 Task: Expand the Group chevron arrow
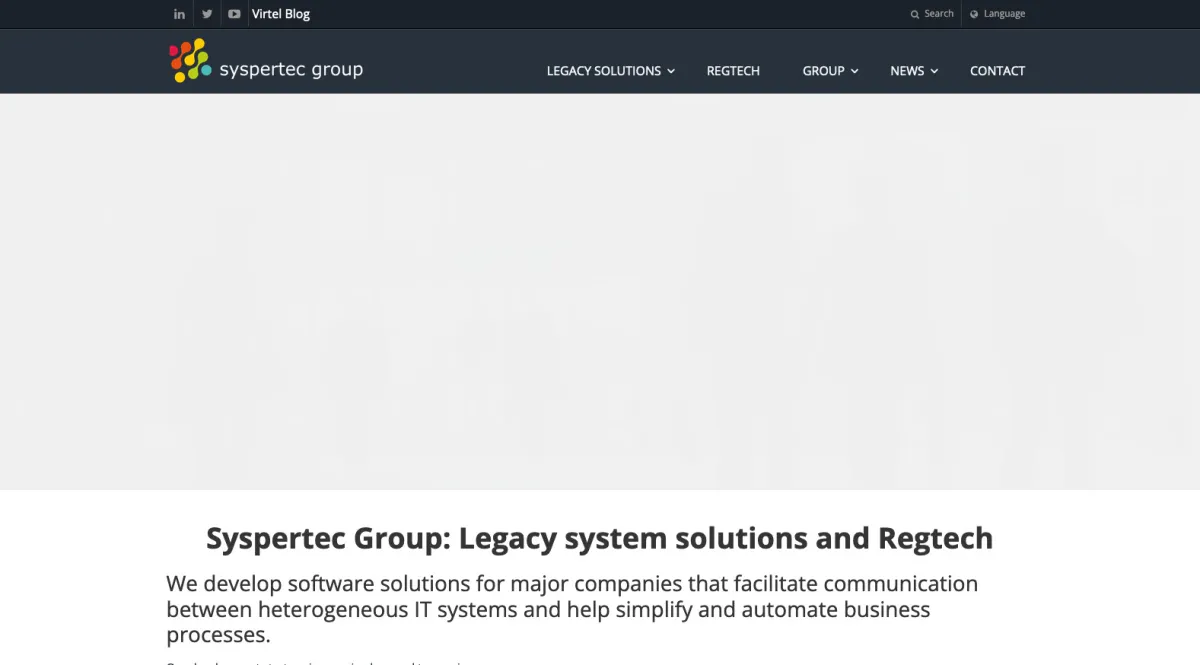855,71
